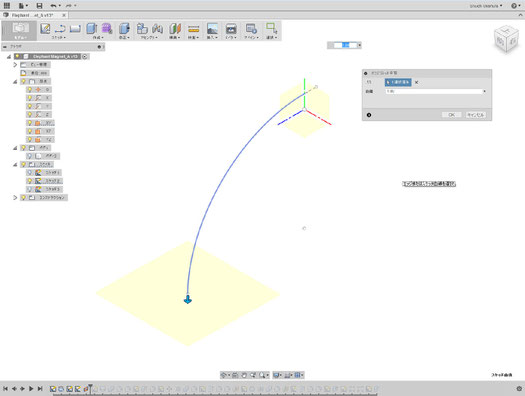Collapse the Sketches folder in browser

(15, 164)
